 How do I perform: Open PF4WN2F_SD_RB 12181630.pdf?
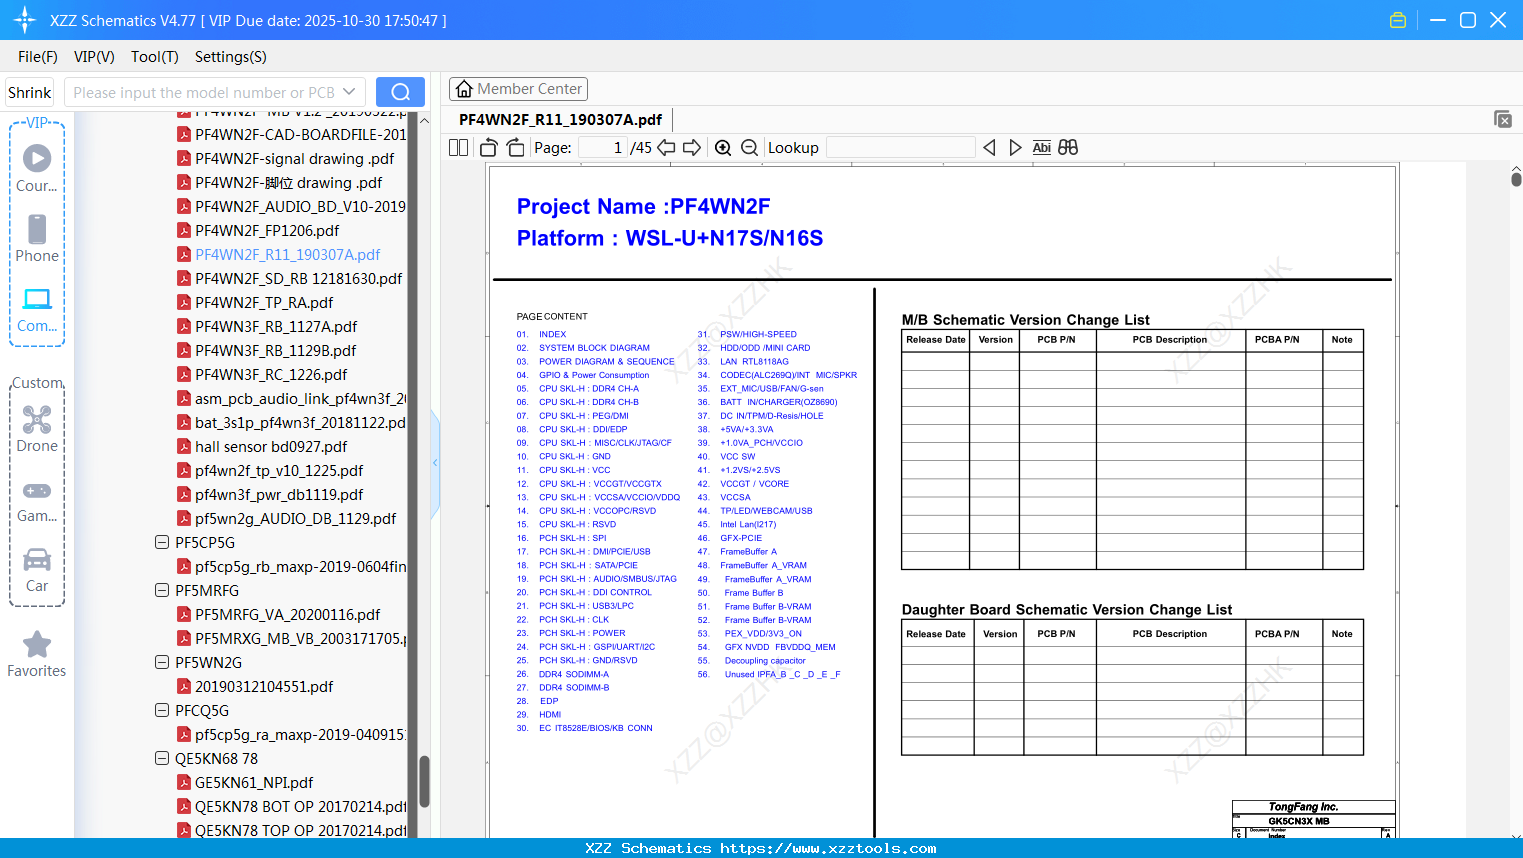click(299, 279)
